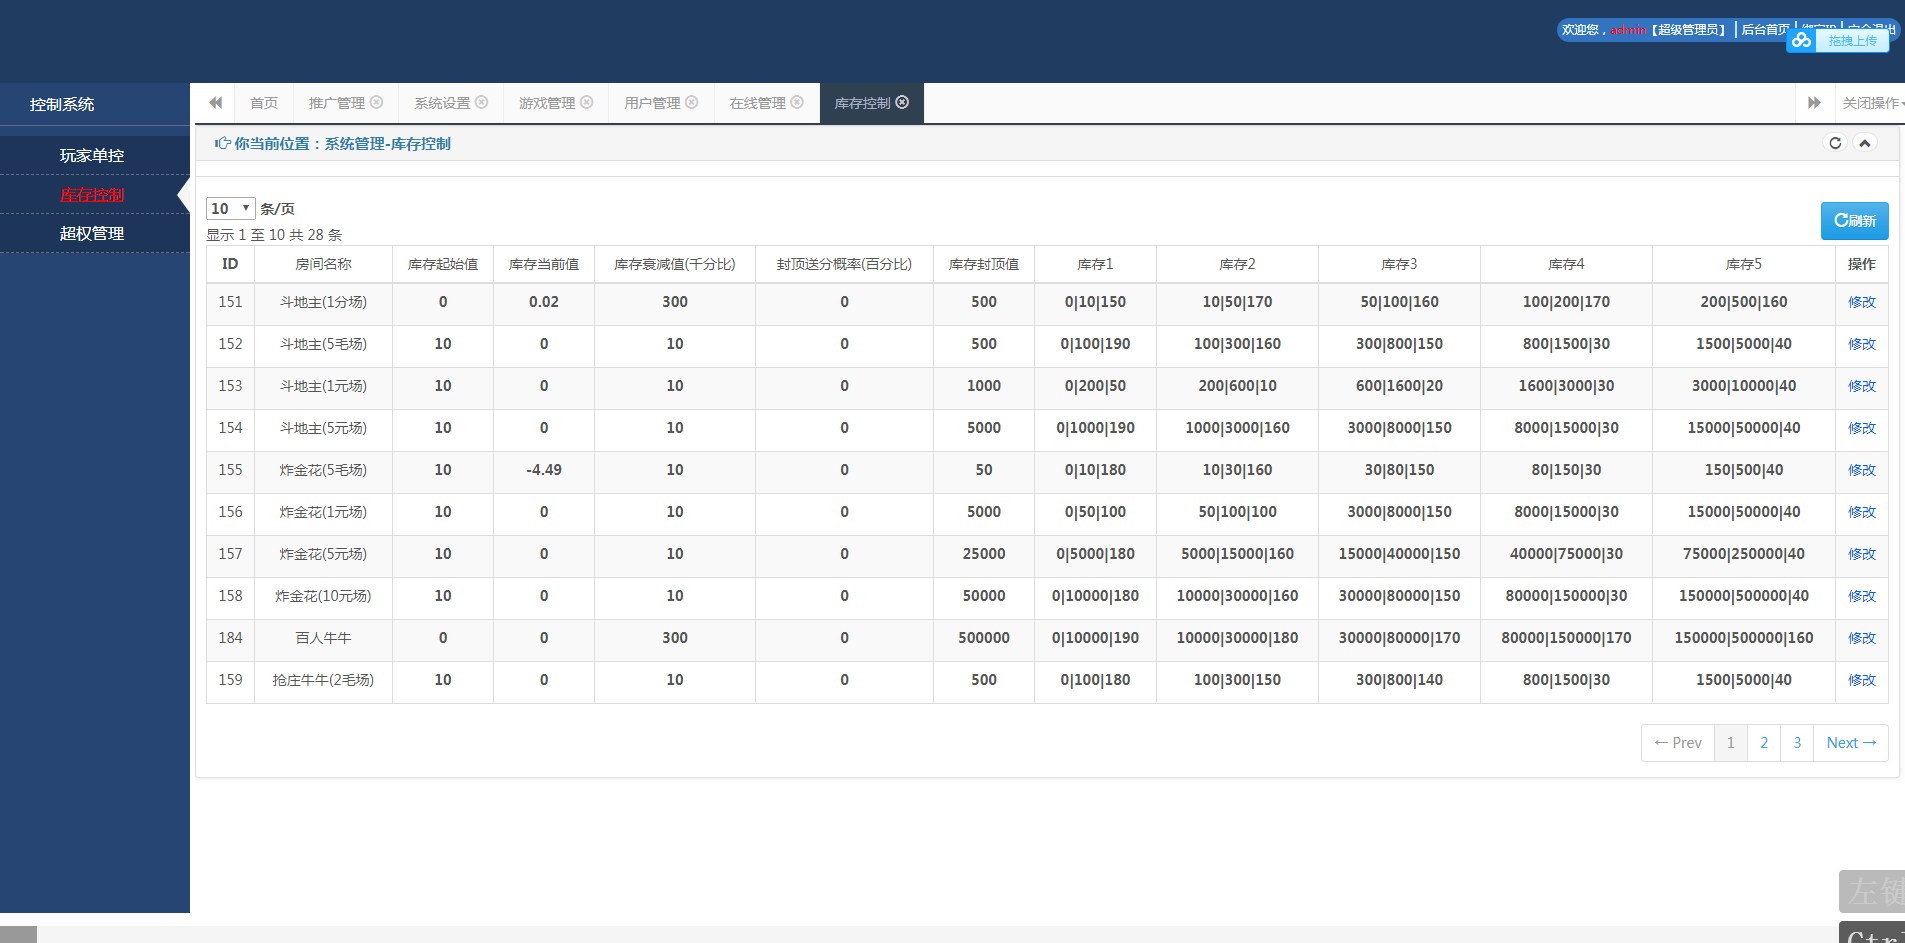The width and height of the screenshot is (1905, 943).
Task: Close the 库存控制 tab via its X icon
Action: tap(902, 102)
